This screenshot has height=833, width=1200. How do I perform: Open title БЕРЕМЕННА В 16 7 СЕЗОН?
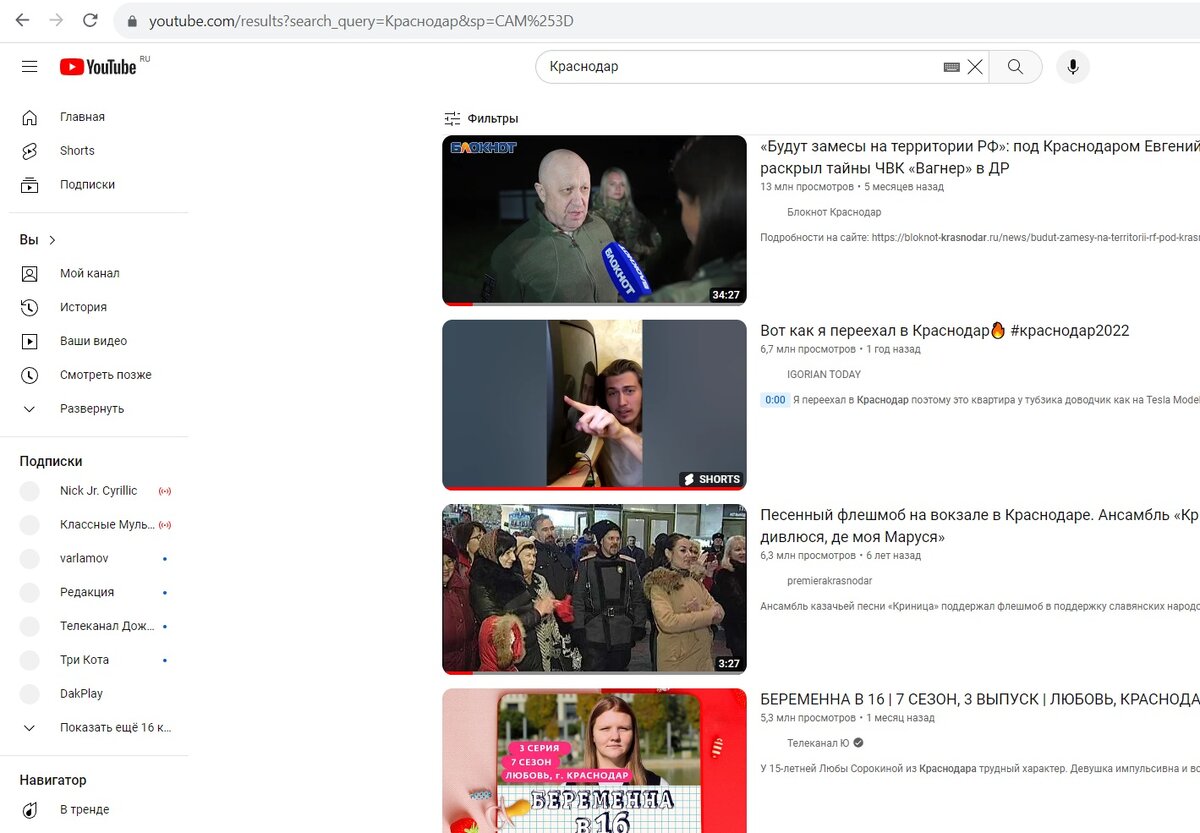pos(980,699)
